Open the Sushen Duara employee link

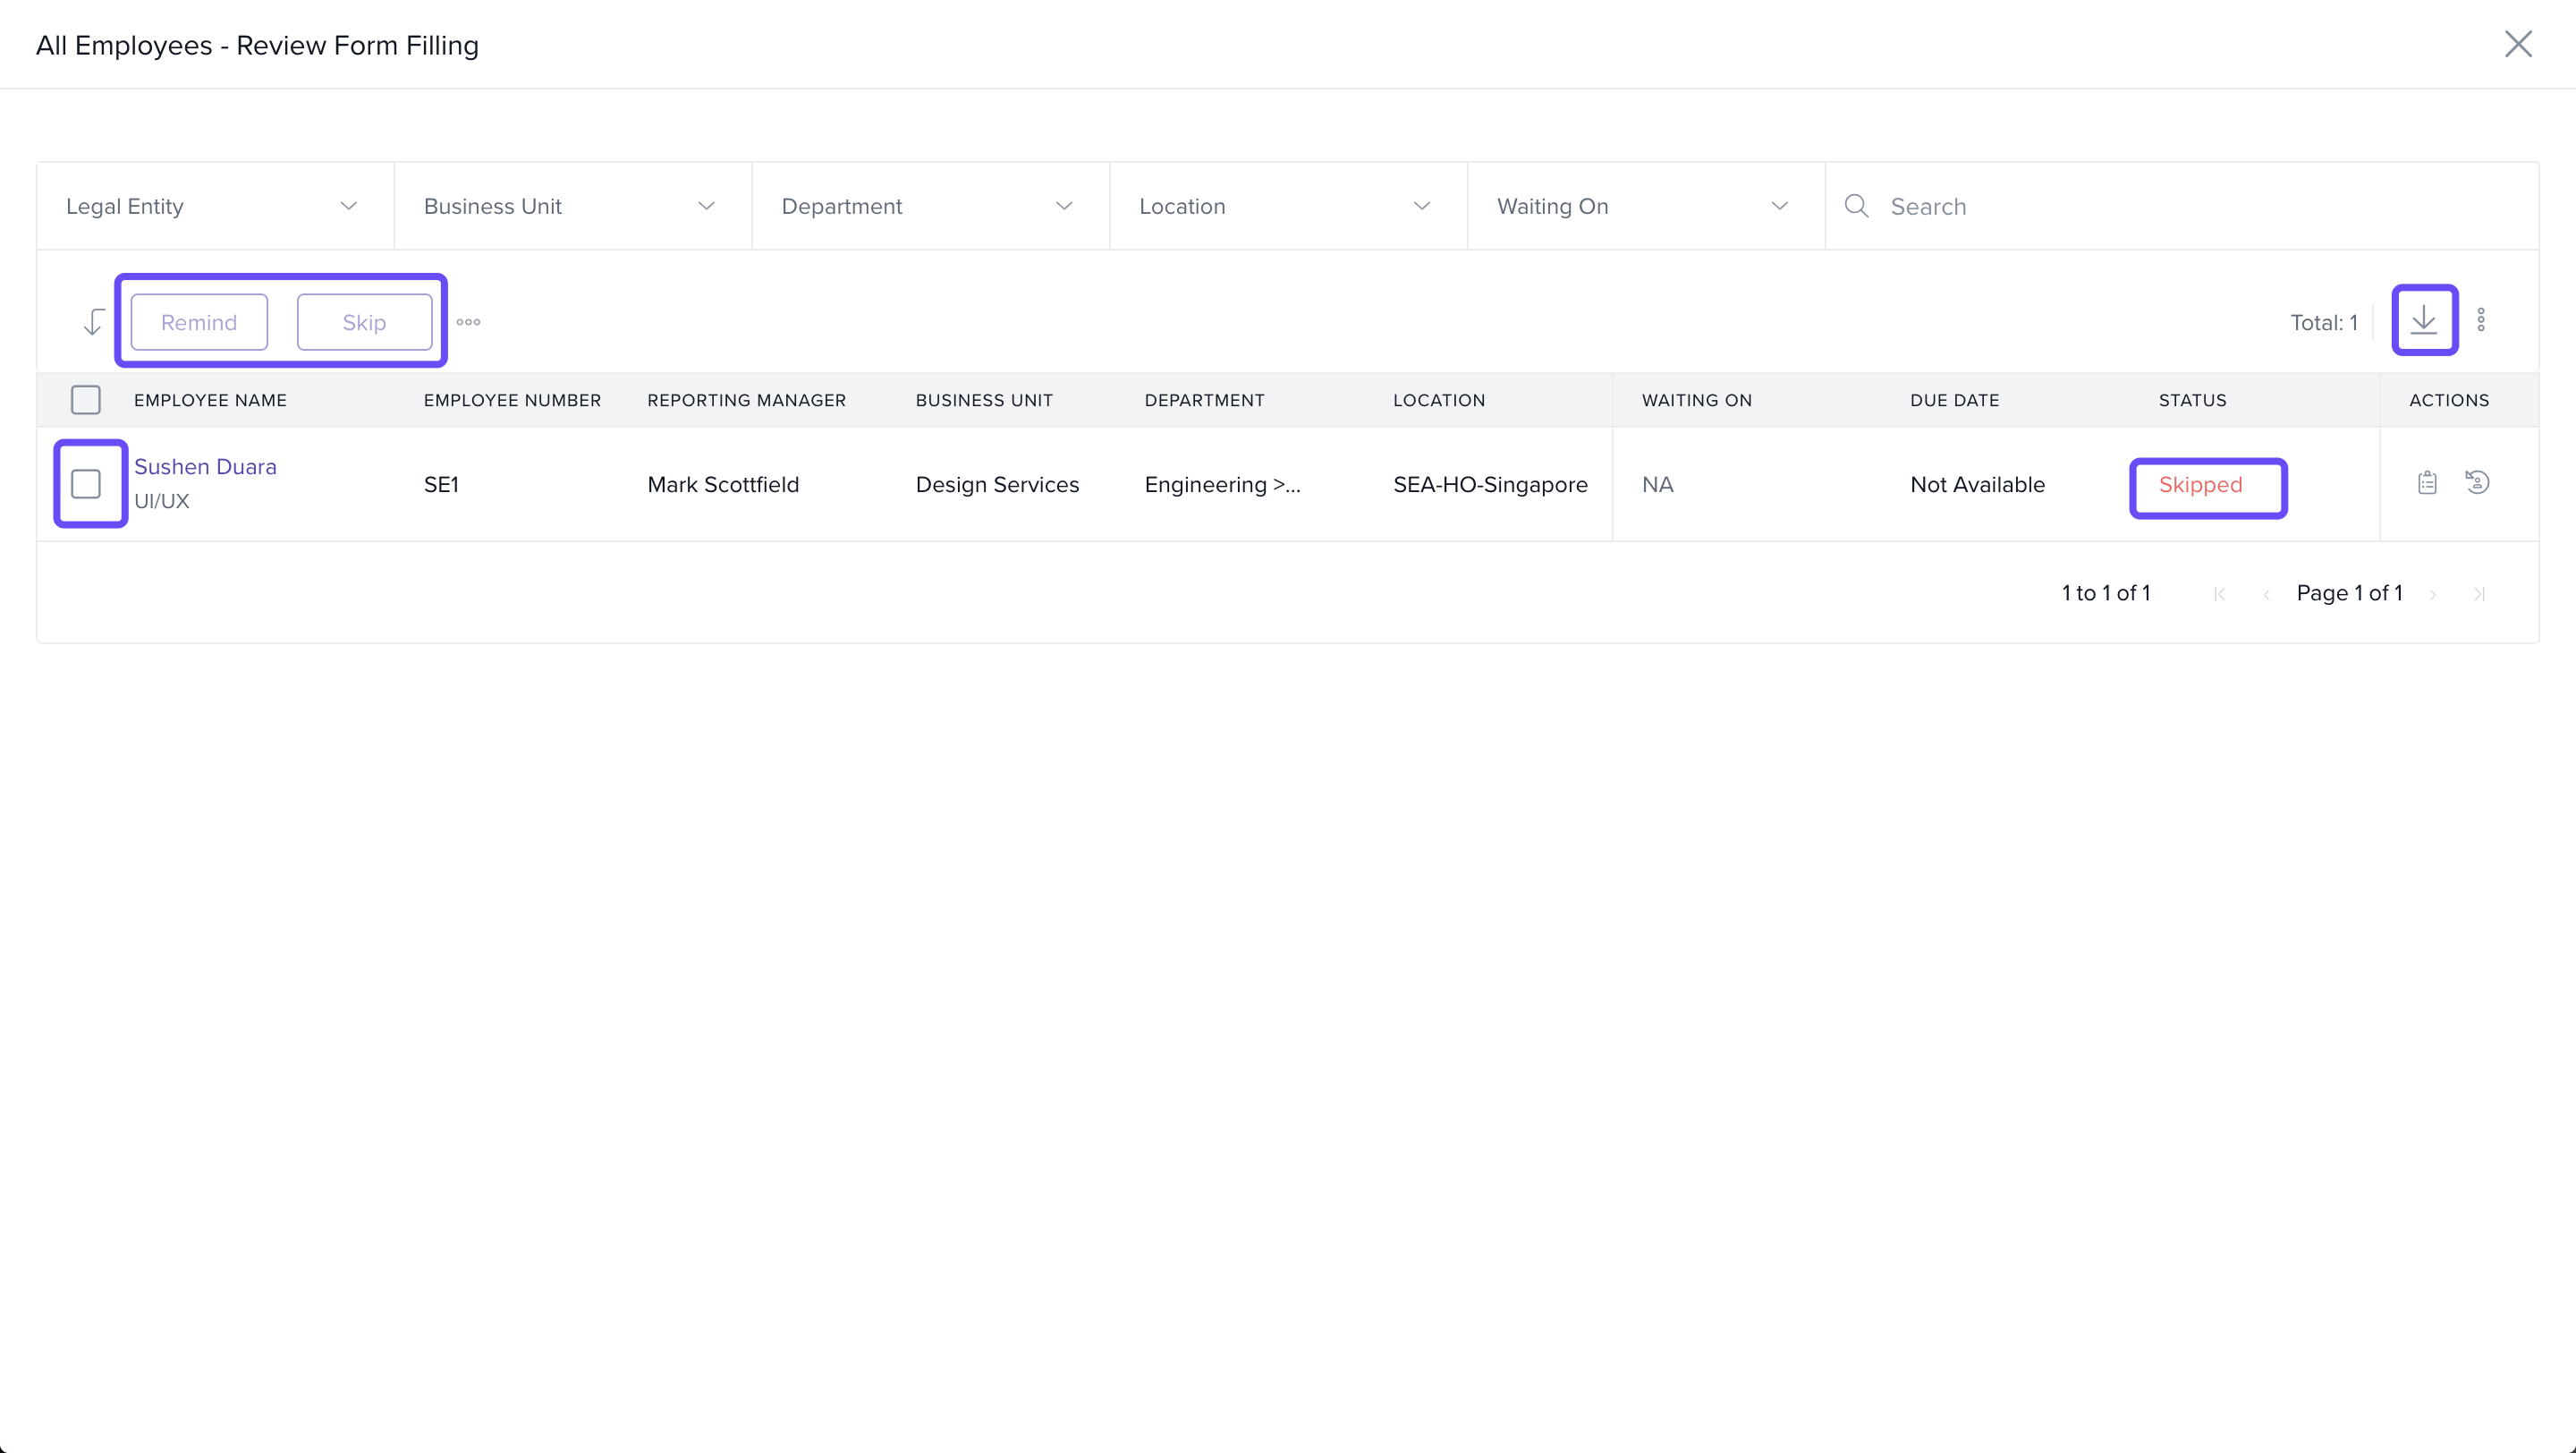(x=205, y=467)
